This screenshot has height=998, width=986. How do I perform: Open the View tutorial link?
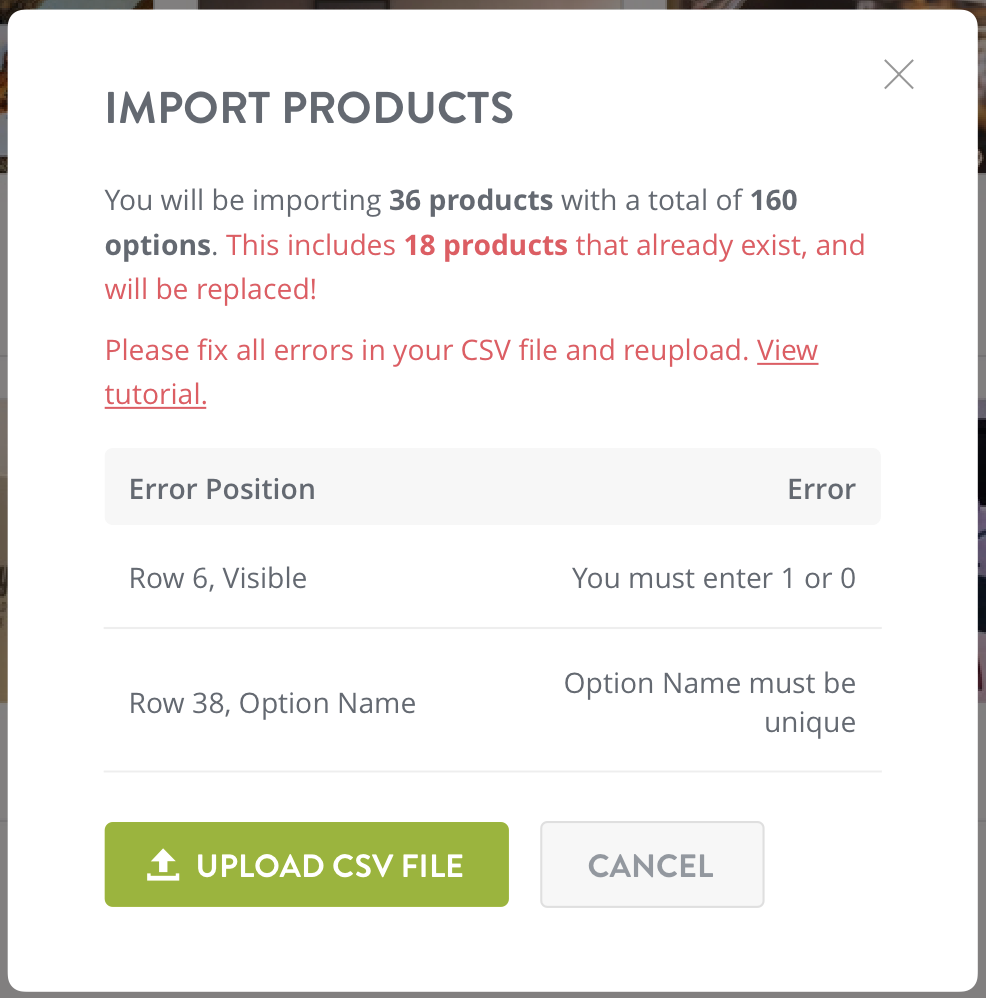pos(787,350)
